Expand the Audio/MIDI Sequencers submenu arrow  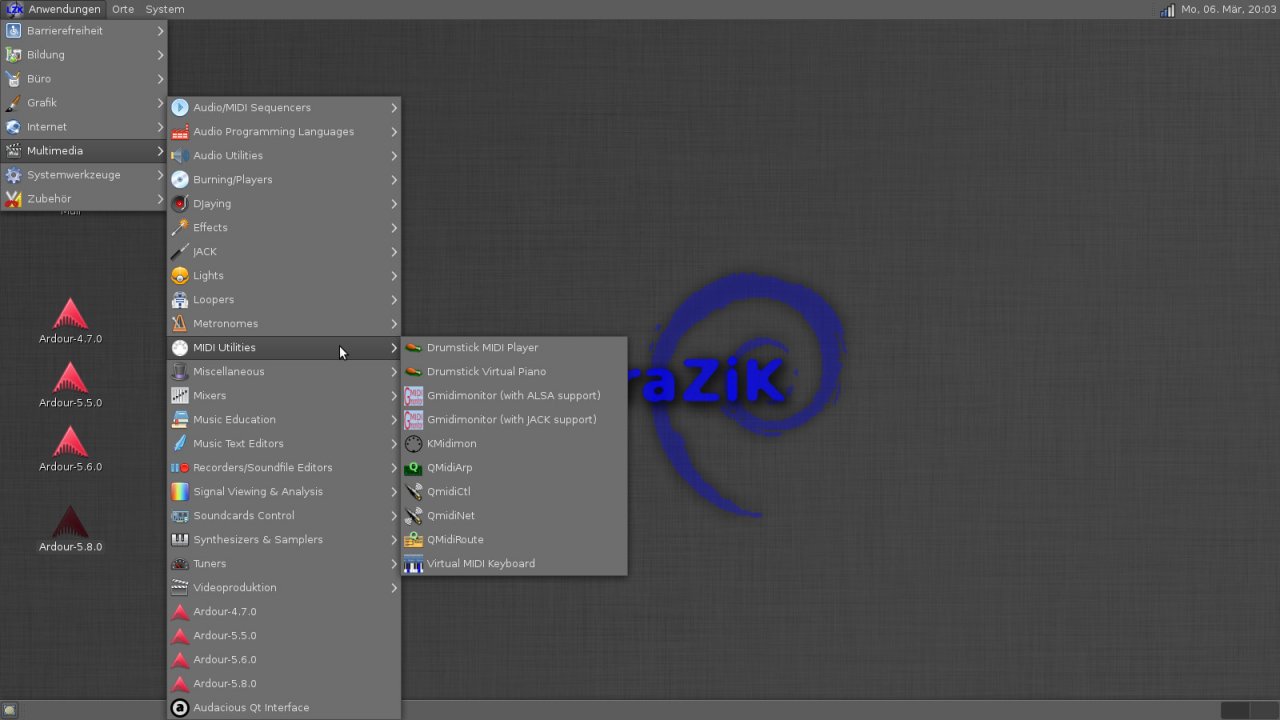(394, 108)
